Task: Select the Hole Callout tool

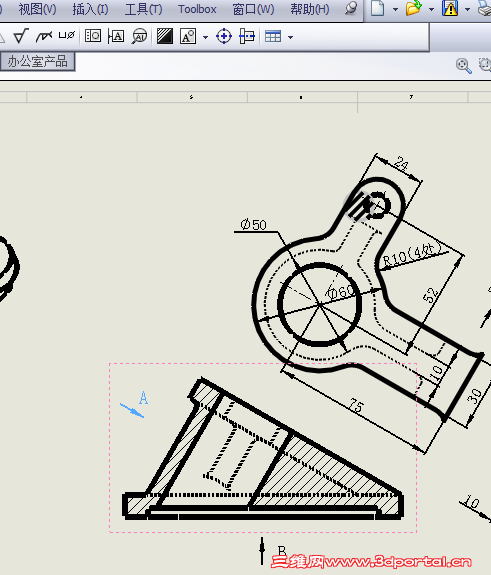Action: [67, 36]
